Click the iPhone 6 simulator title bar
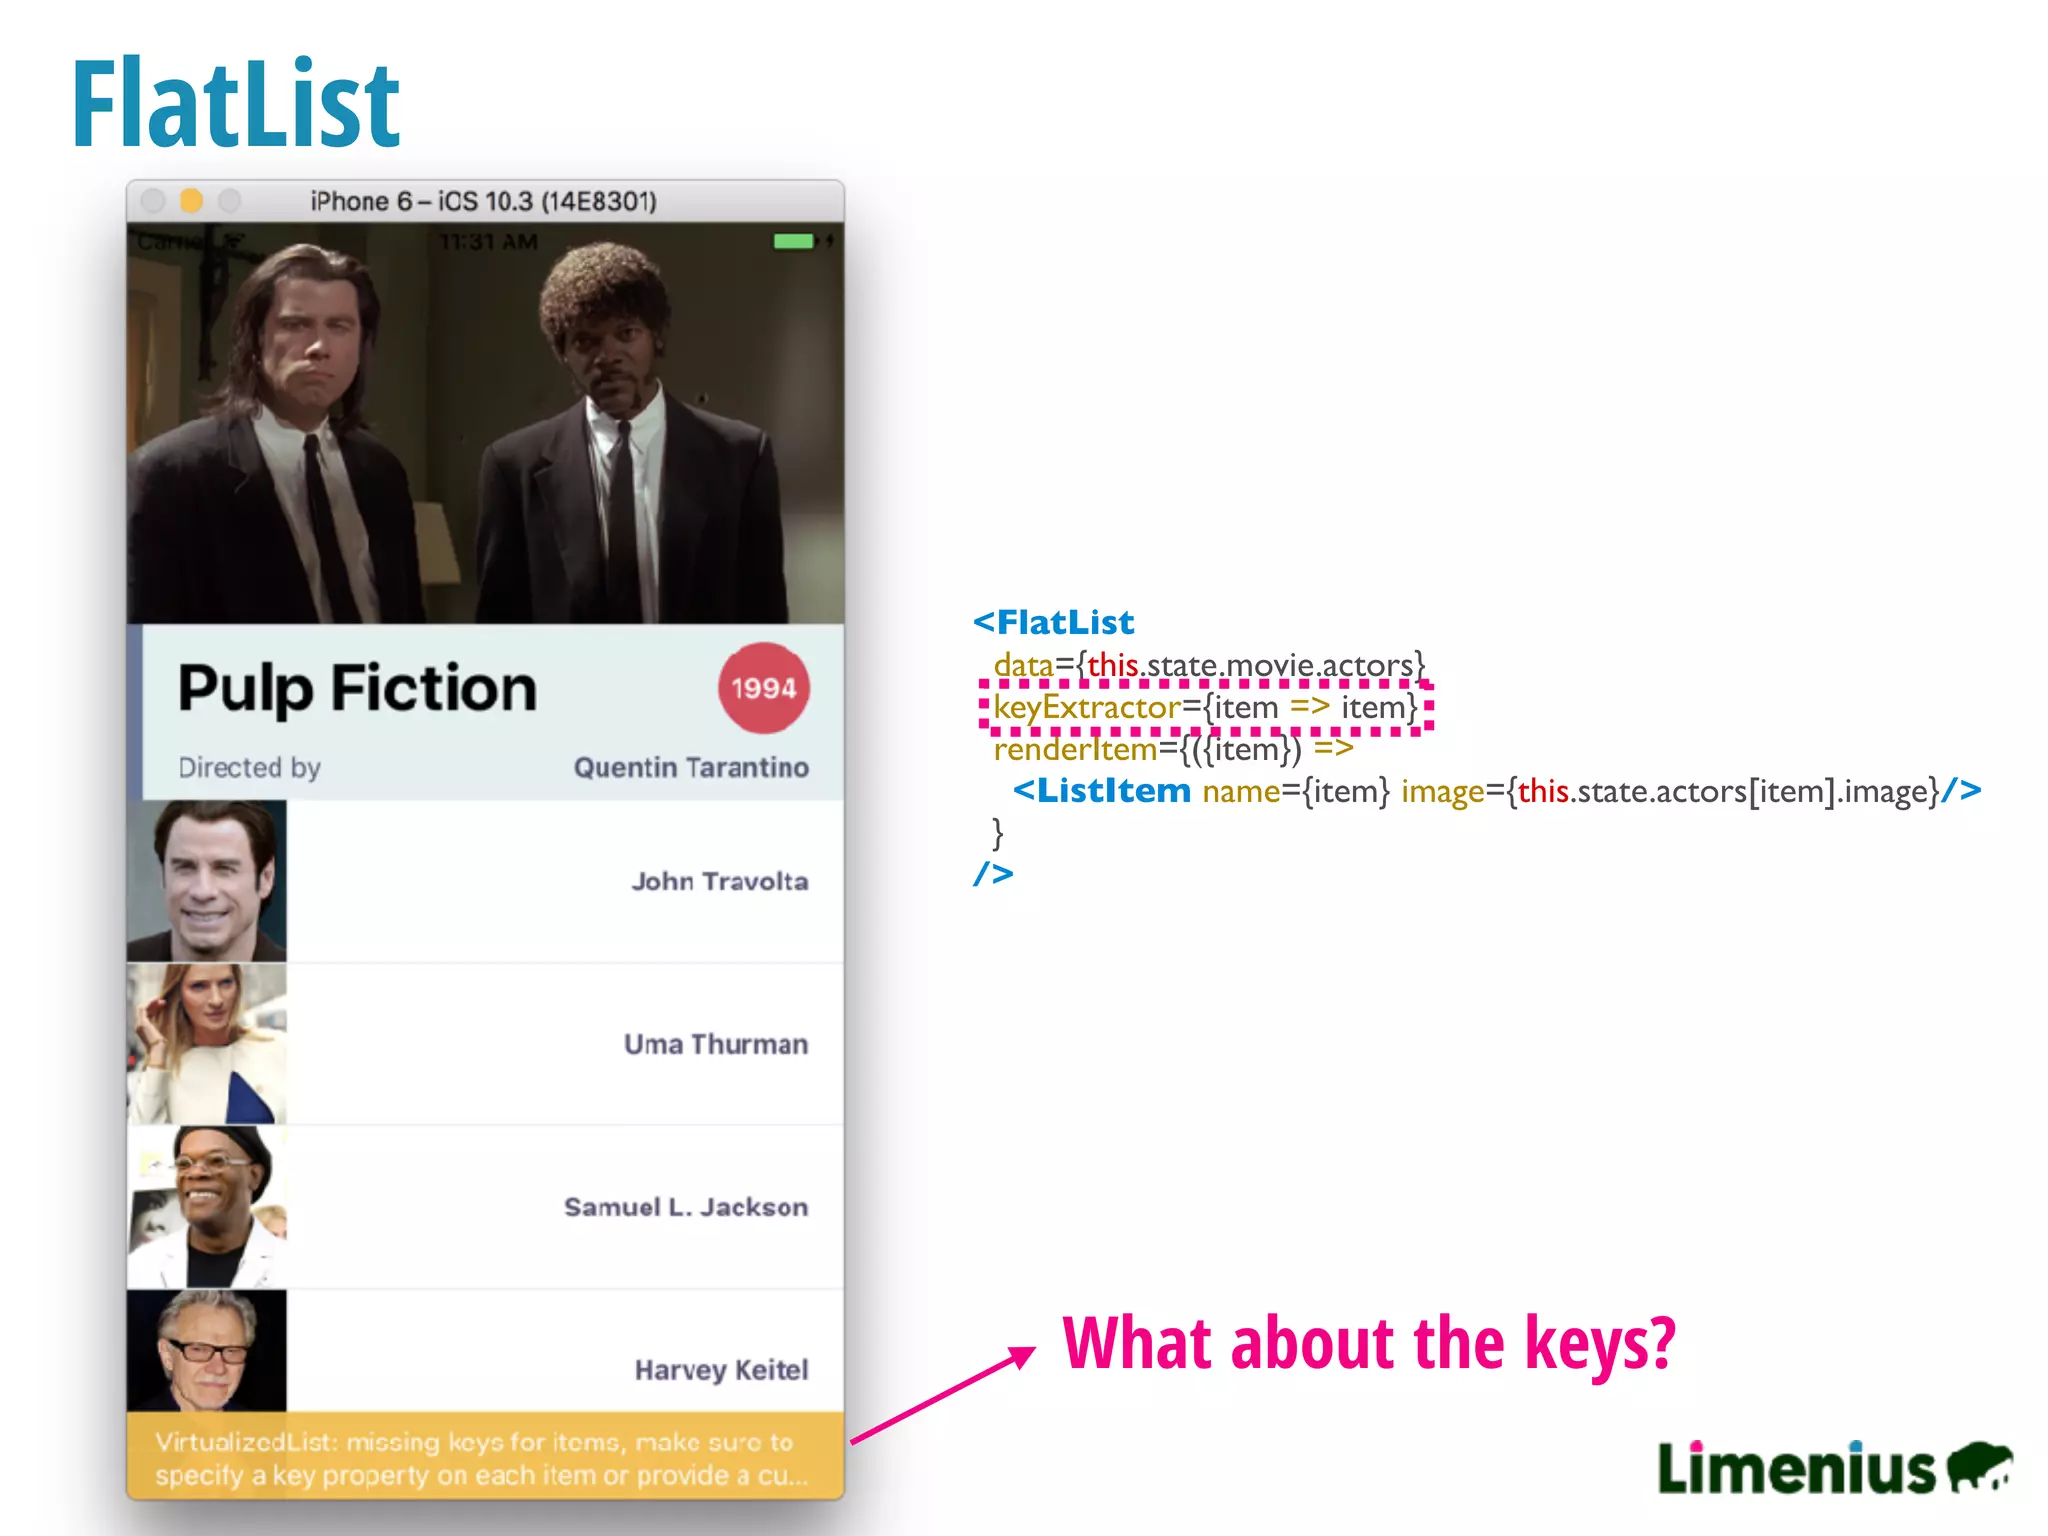 (x=483, y=201)
